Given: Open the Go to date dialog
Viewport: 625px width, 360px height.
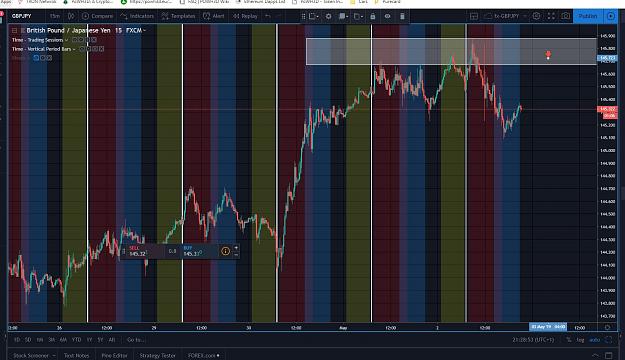Looking at the screenshot, I should tap(136, 340).
